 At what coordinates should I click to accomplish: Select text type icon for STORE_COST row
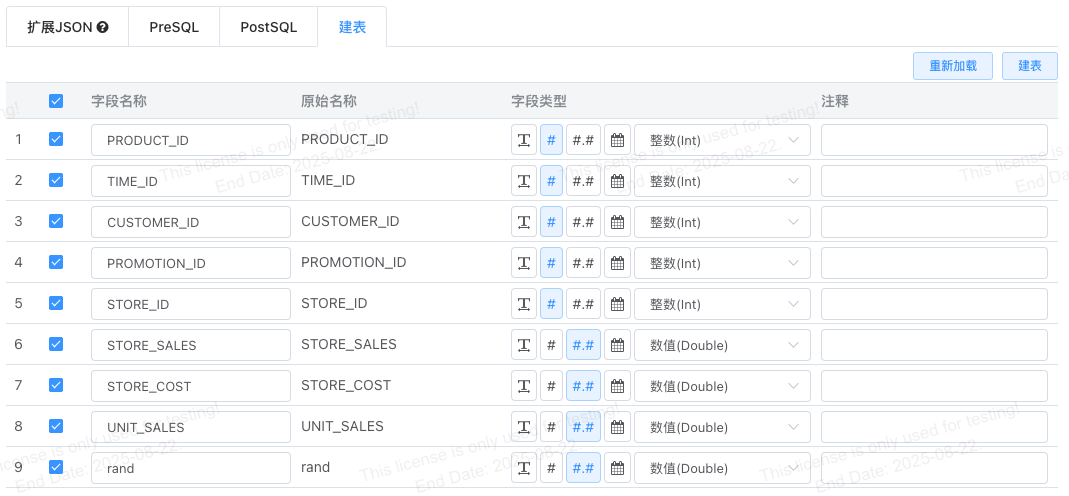pyautogui.click(x=524, y=386)
